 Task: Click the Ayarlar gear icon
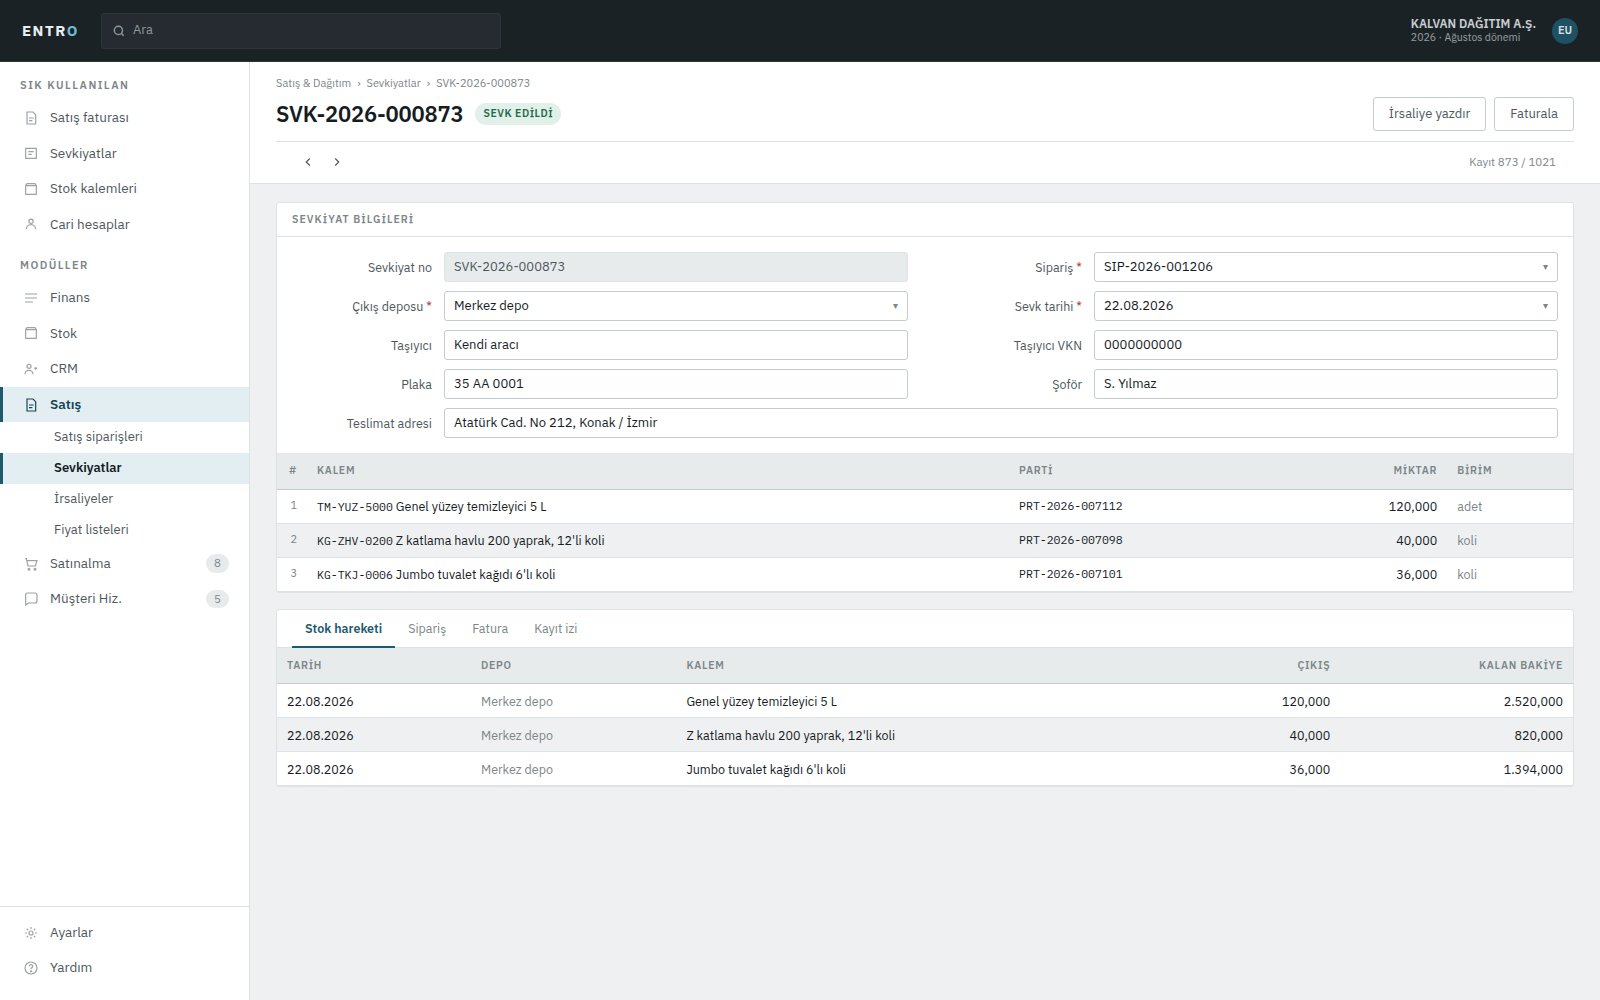coord(31,933)
